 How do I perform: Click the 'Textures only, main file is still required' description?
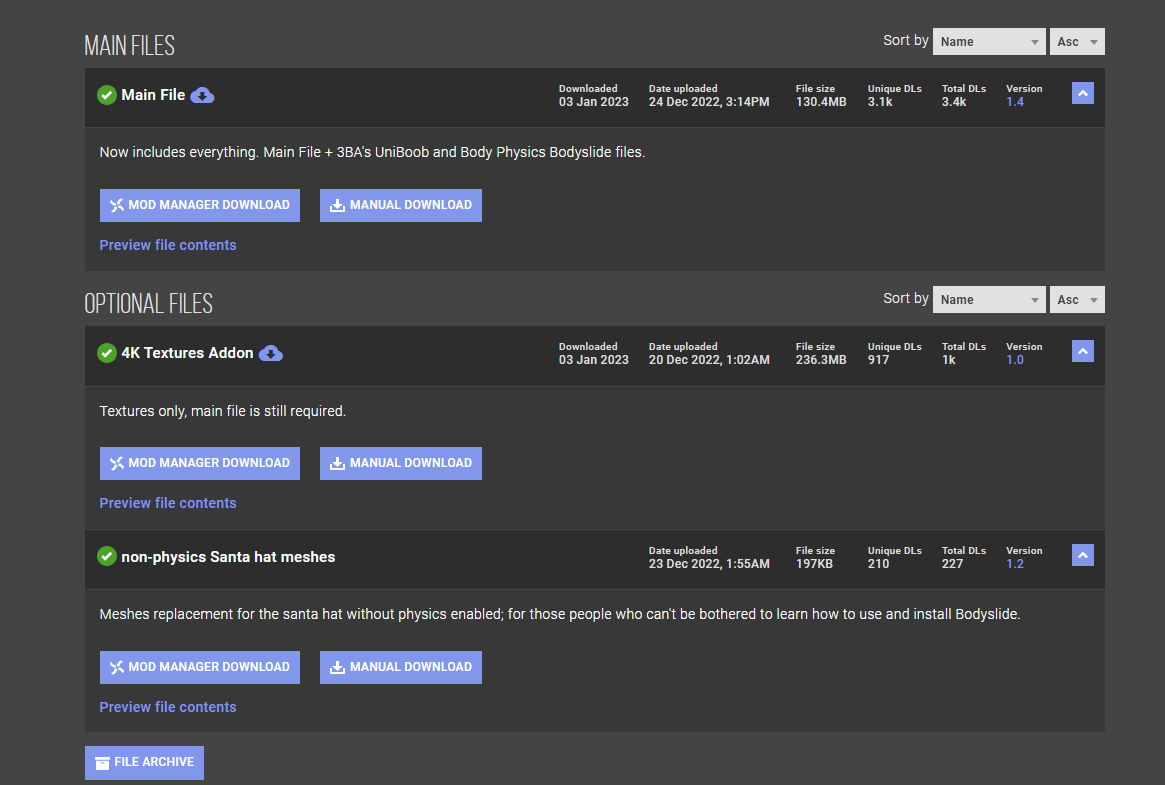pyautogui.click(x=223, y=411)
